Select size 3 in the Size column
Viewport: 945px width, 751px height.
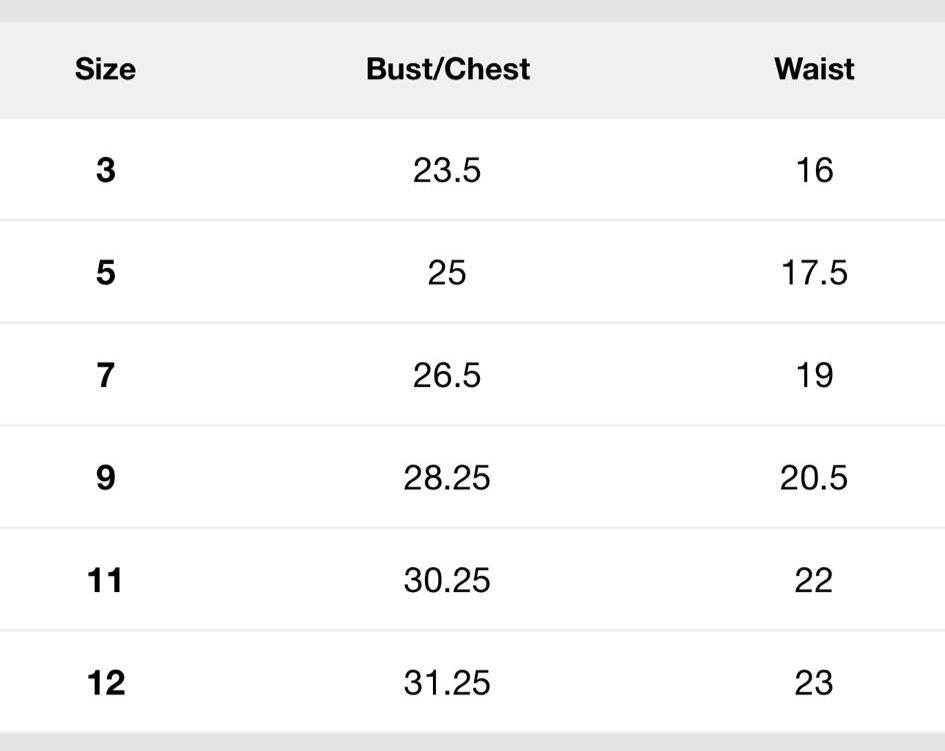tap(106, 170)
